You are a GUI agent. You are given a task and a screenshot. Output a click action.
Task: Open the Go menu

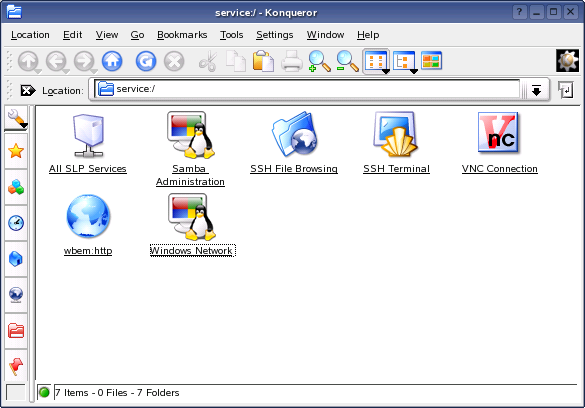point(137,35)
